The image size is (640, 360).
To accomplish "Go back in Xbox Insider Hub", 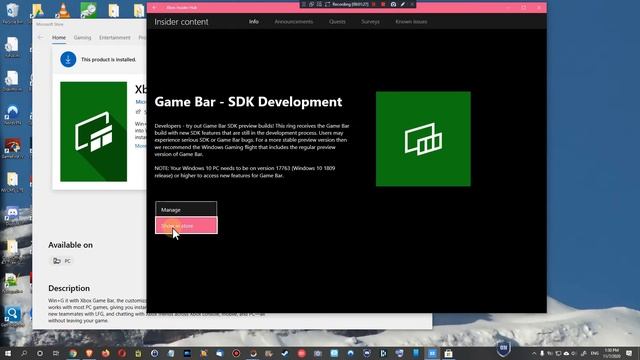I will (154, 7).
